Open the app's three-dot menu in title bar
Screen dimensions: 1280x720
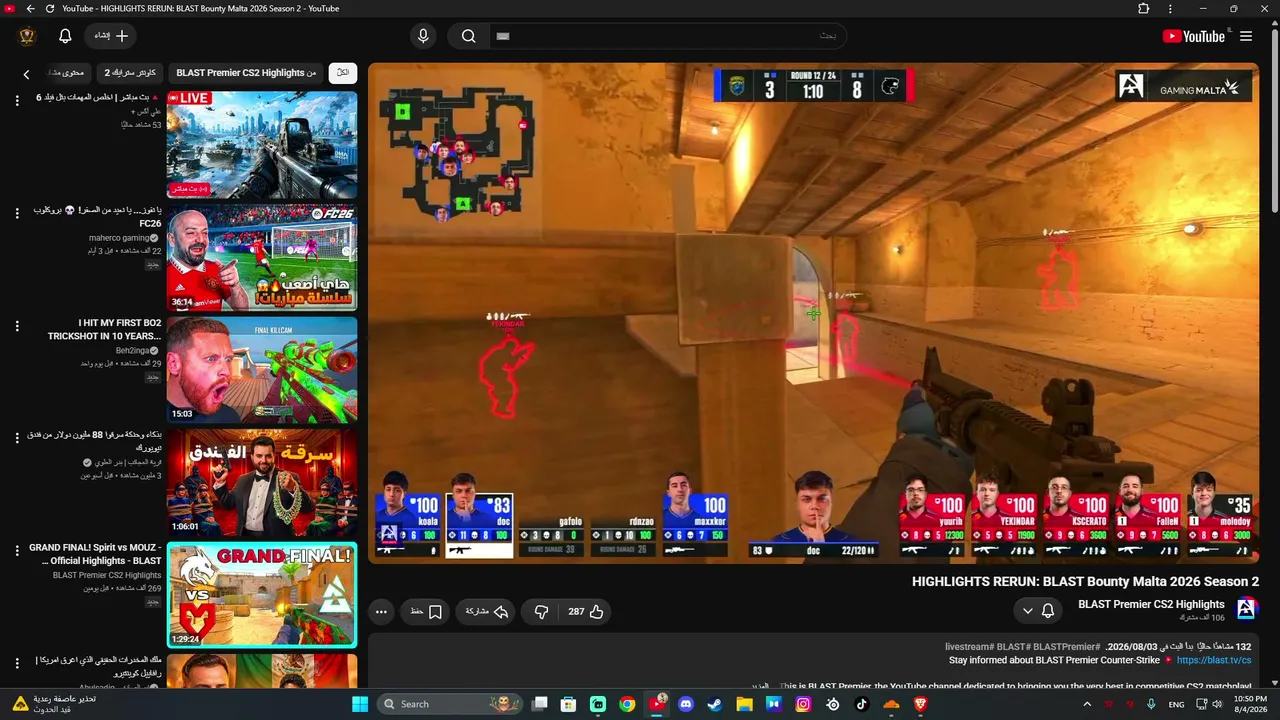point(1170,9)
